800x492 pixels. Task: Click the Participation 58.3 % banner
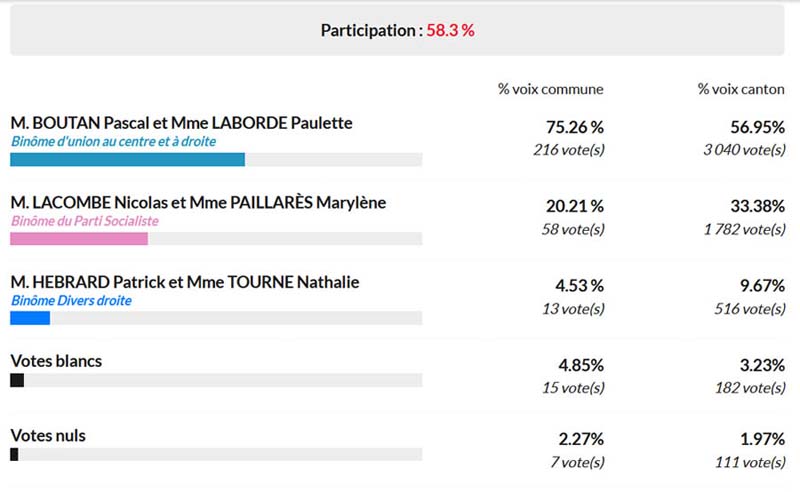[397, 30]
